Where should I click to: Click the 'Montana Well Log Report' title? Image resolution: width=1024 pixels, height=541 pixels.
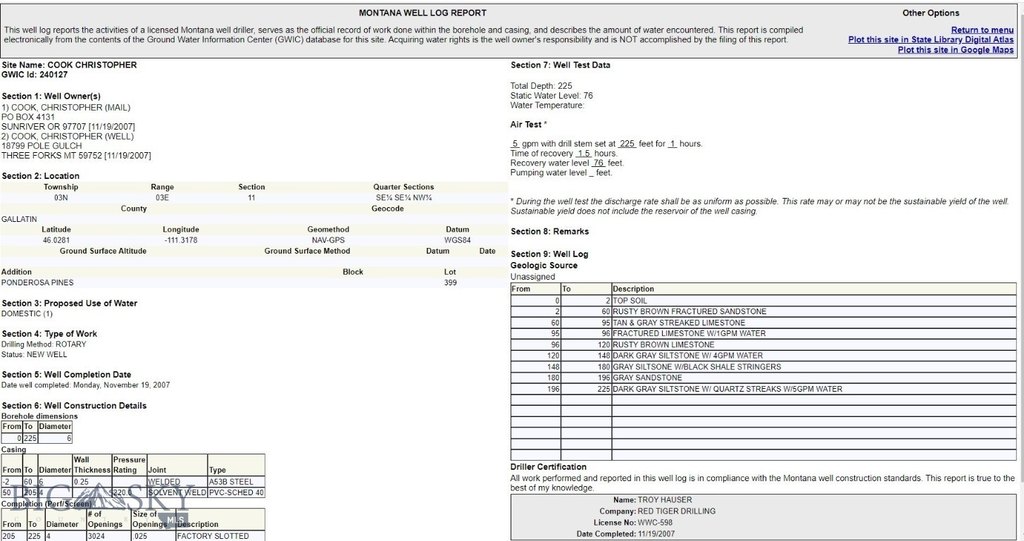click(423, 14)
